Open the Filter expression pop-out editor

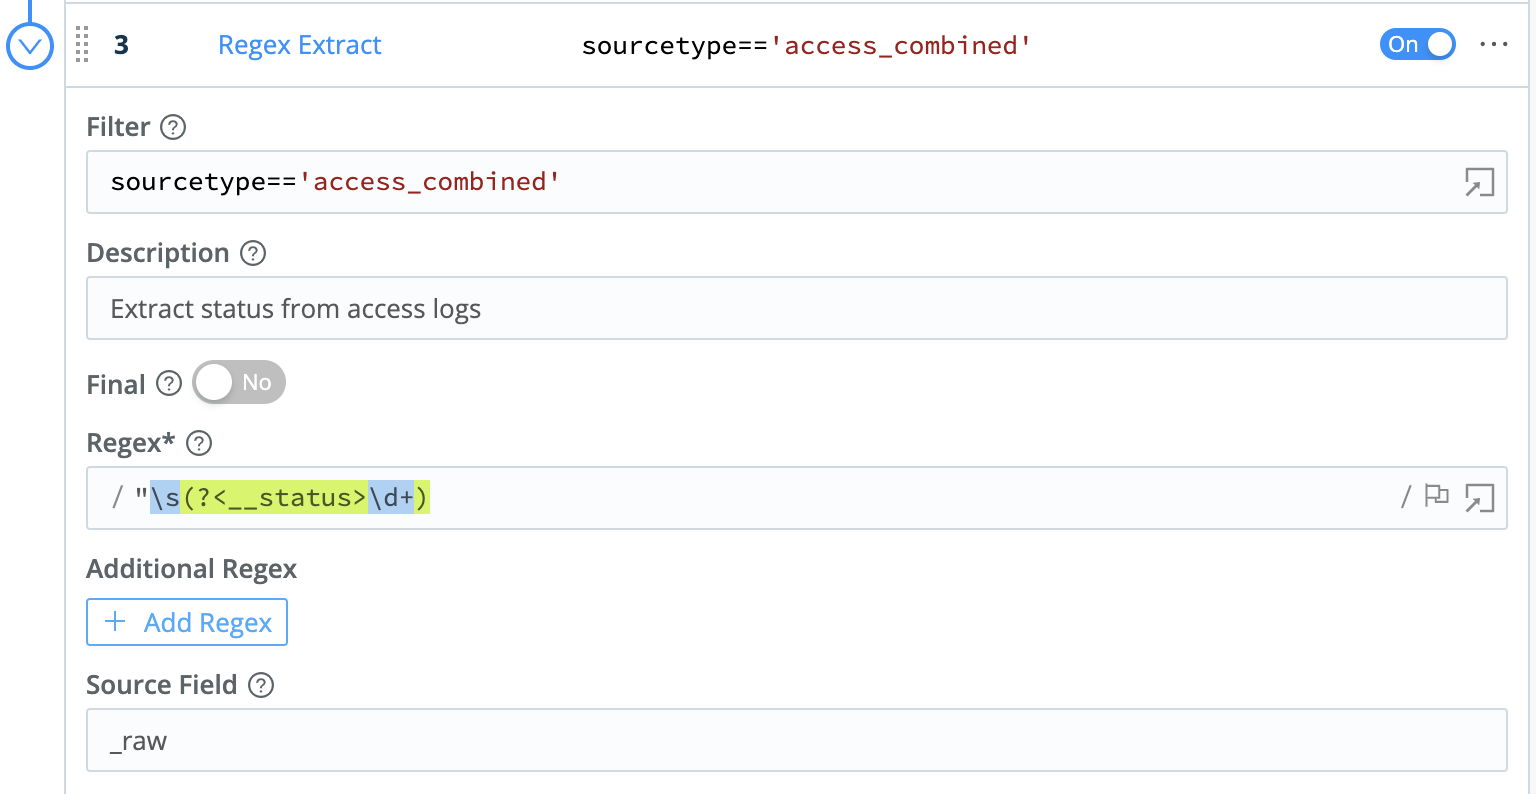pyautogui.click(x=1480, y=182)
